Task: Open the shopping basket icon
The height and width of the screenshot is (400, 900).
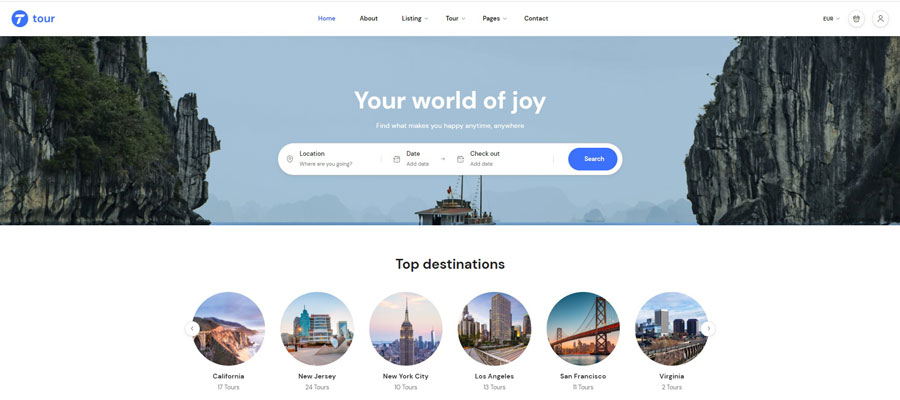Action: point(856,19)
